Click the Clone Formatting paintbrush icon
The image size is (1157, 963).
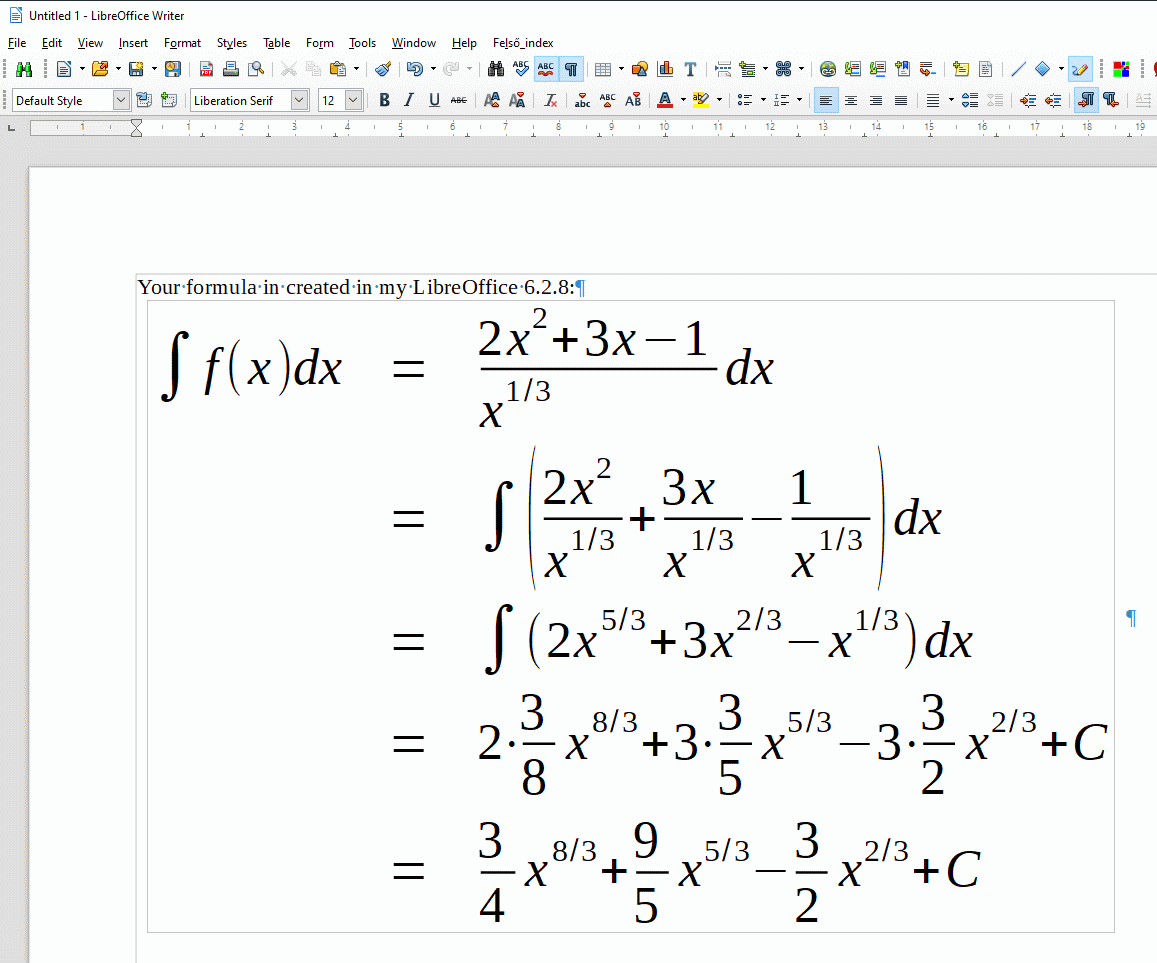tap(382, 69)
